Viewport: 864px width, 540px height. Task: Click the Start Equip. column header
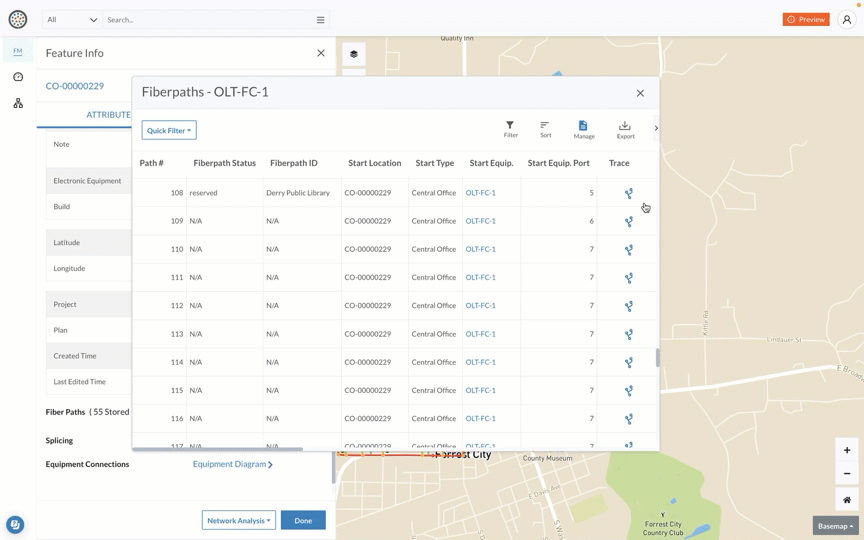(491, 163)
